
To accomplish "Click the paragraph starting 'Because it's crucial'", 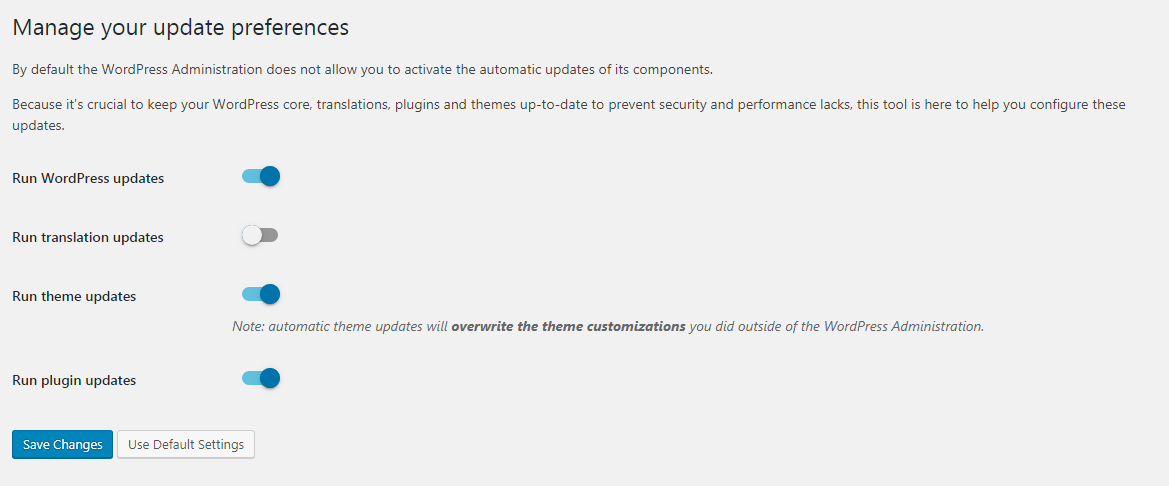I will pyautogui.click(x=569, y=115).
